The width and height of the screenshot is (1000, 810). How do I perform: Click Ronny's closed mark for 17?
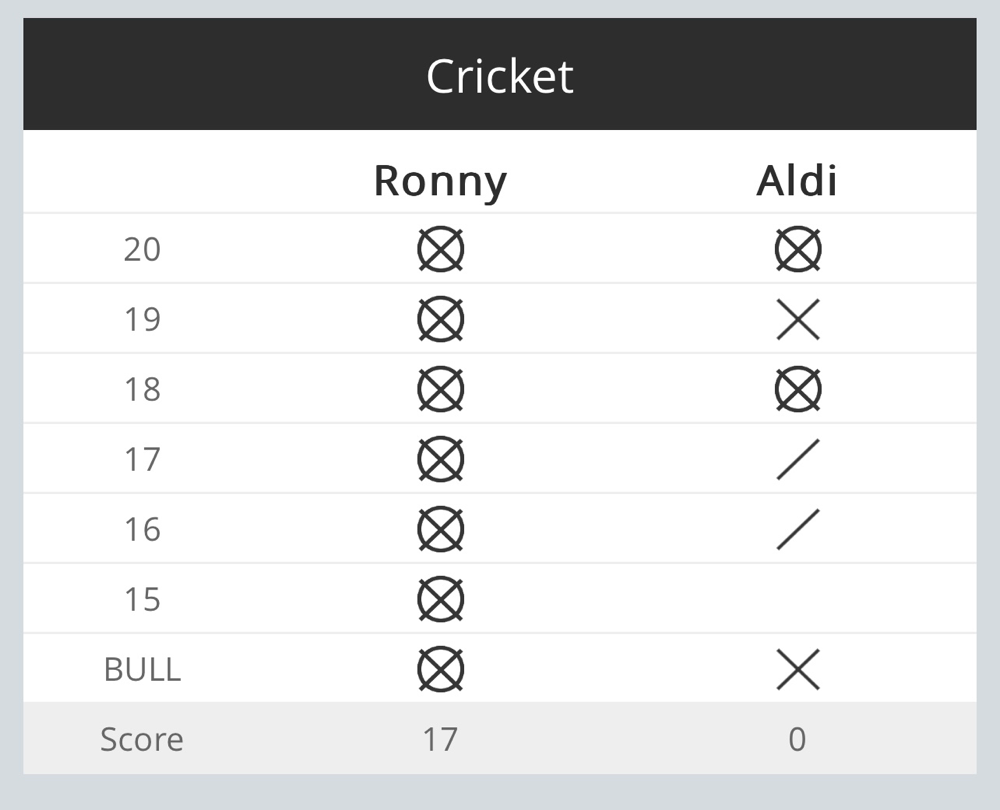(441, 459)
